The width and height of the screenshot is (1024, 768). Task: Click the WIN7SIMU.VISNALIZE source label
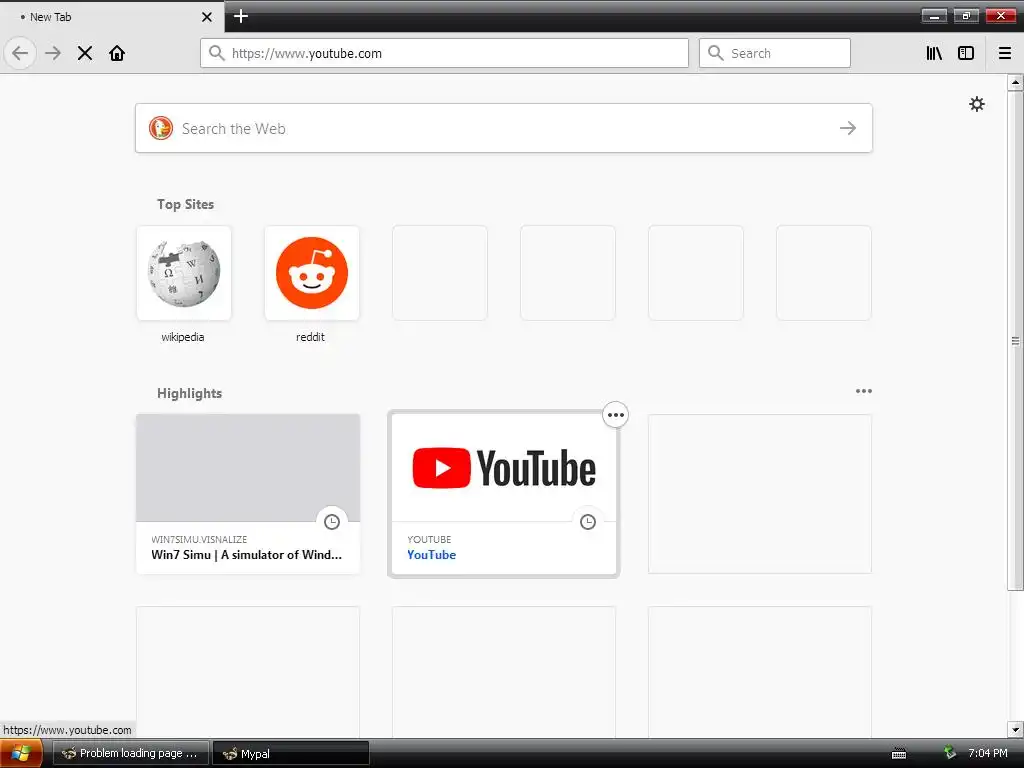coord(199,539)
